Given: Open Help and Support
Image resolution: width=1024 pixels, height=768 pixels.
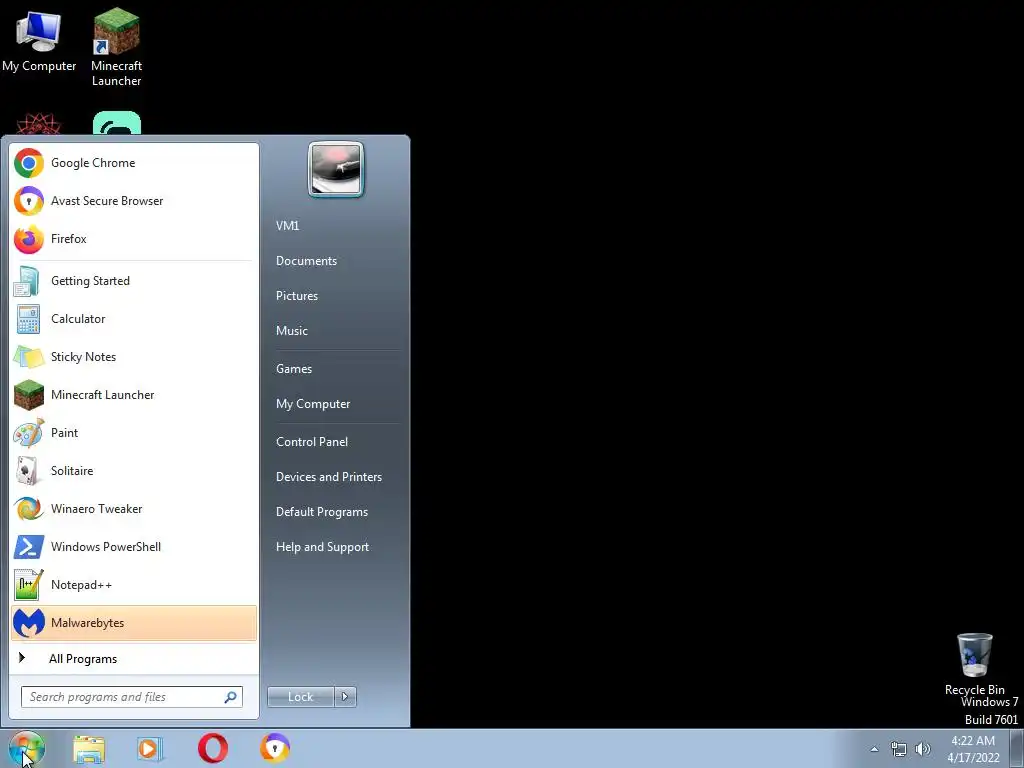Looking at the screenshot, I should tap(337, 547).
